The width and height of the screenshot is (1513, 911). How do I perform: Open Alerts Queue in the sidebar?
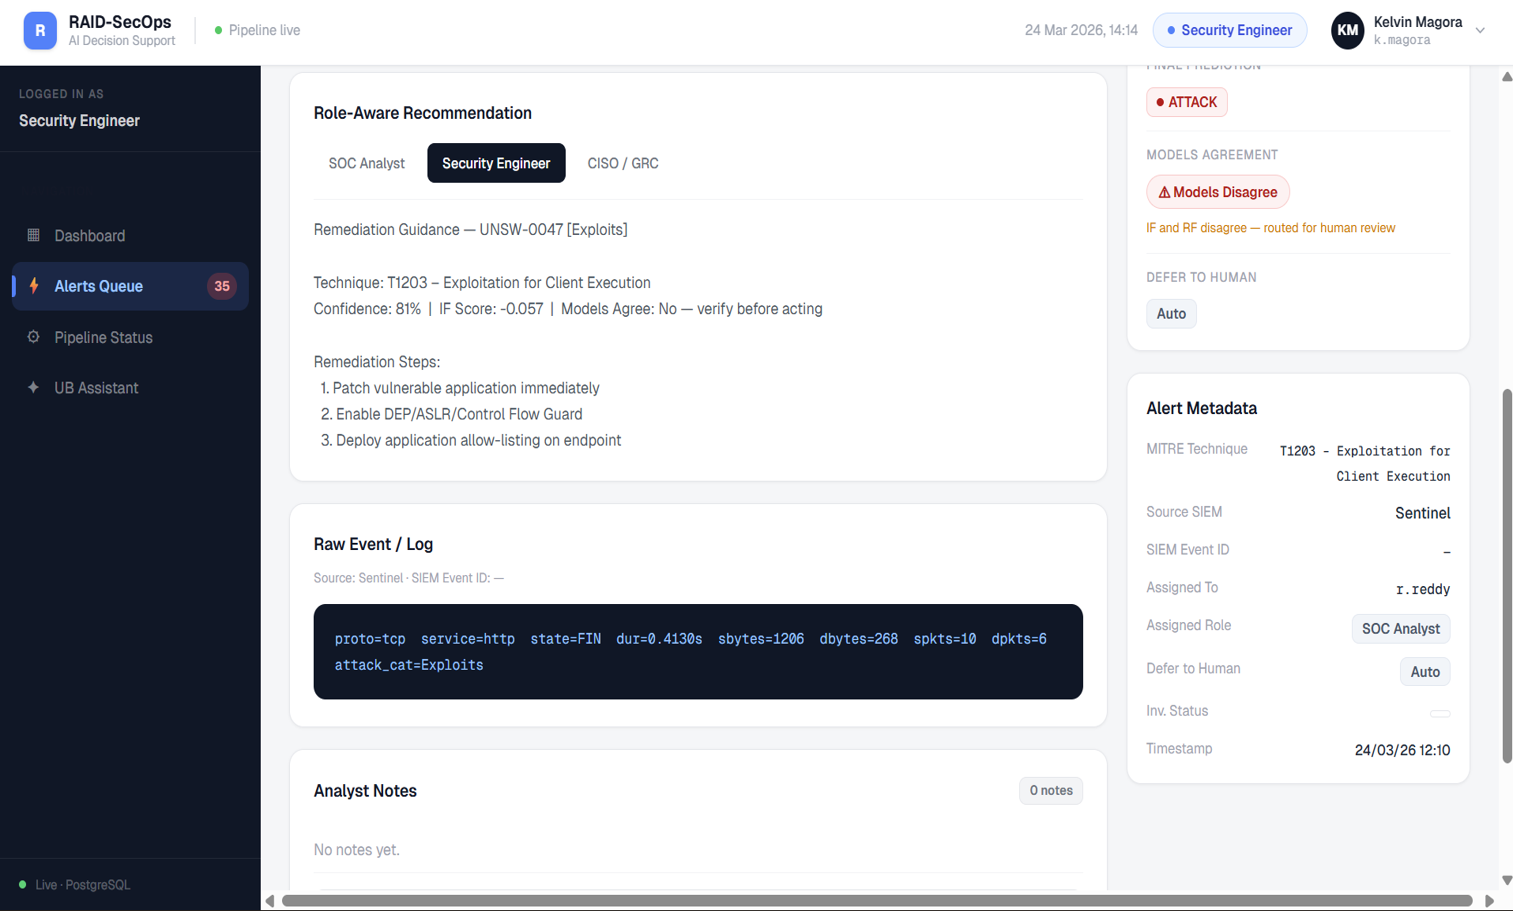click(x=130, y=286)
